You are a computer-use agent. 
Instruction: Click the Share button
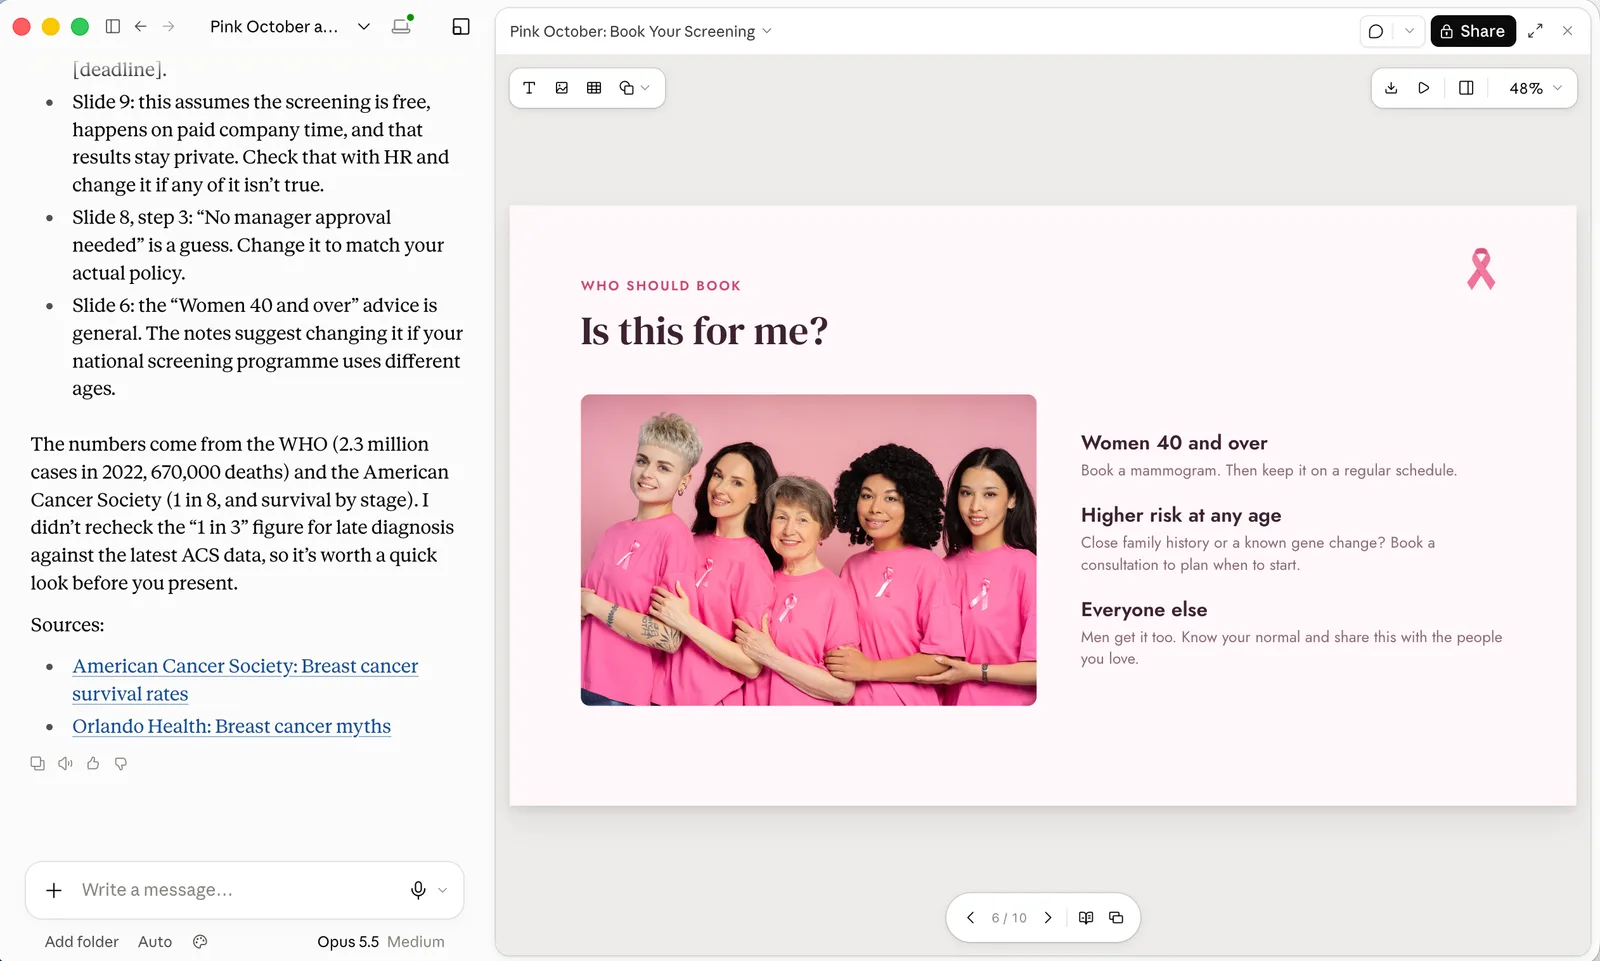click(1473, 31)
